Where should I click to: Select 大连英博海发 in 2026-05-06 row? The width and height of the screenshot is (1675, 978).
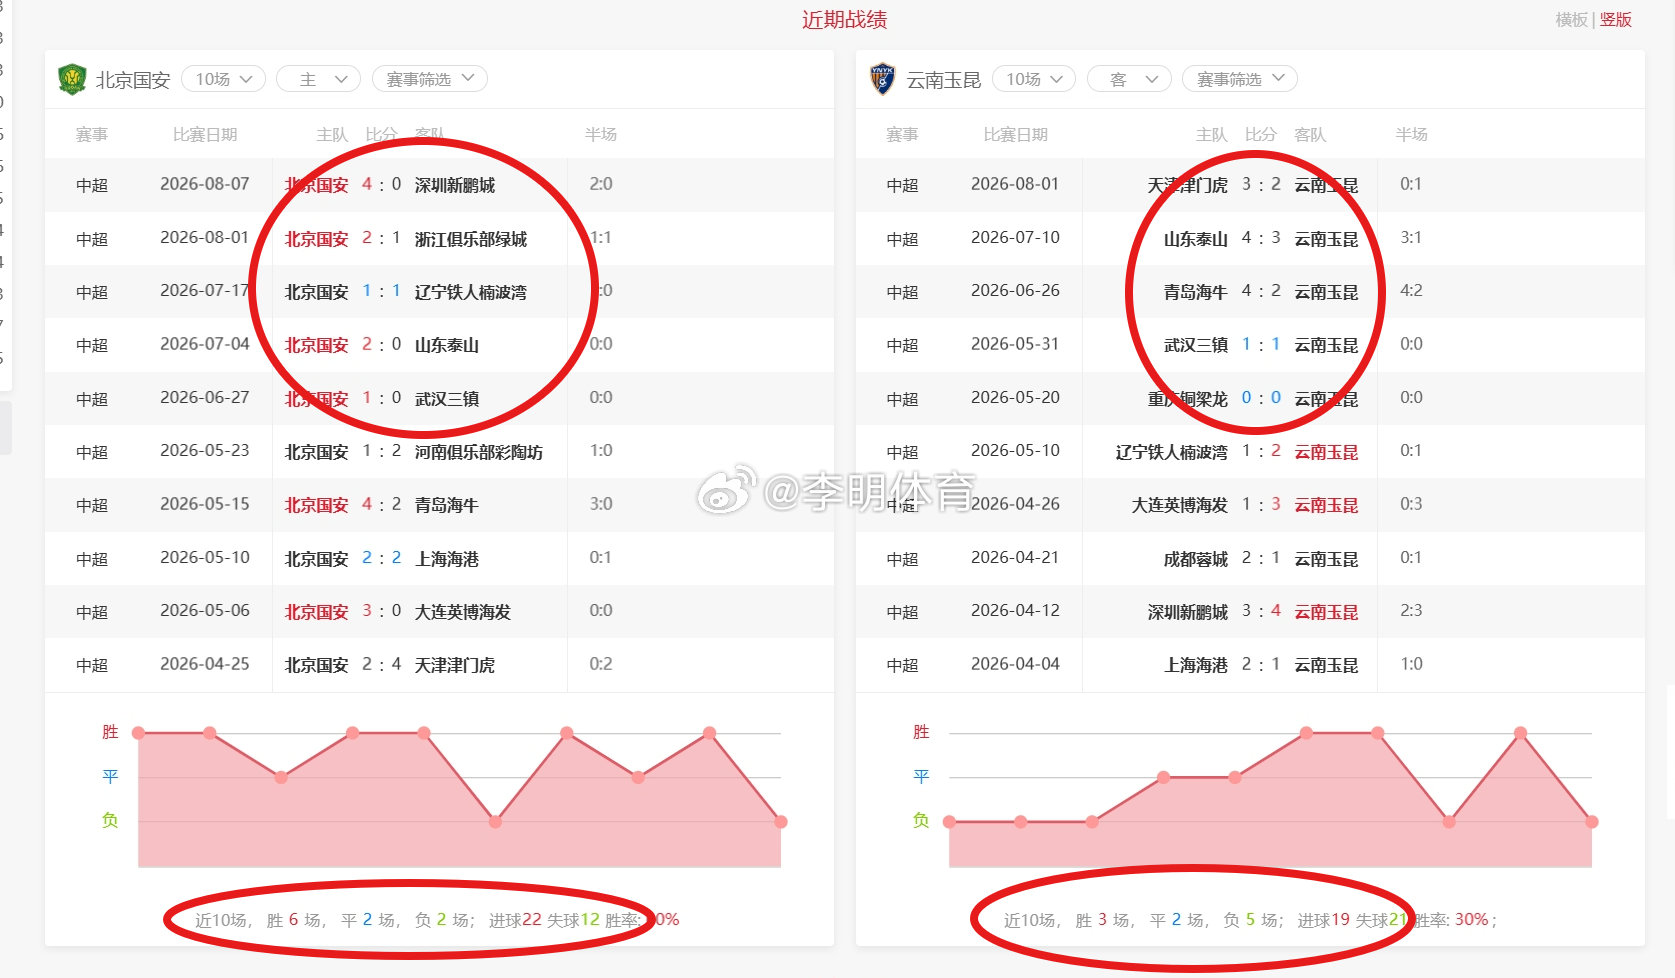(x=463, y=612)
